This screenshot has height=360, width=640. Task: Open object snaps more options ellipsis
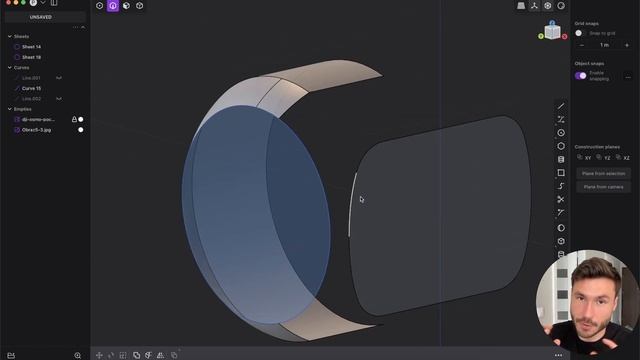pyautogui.click(x=628, y=77)
